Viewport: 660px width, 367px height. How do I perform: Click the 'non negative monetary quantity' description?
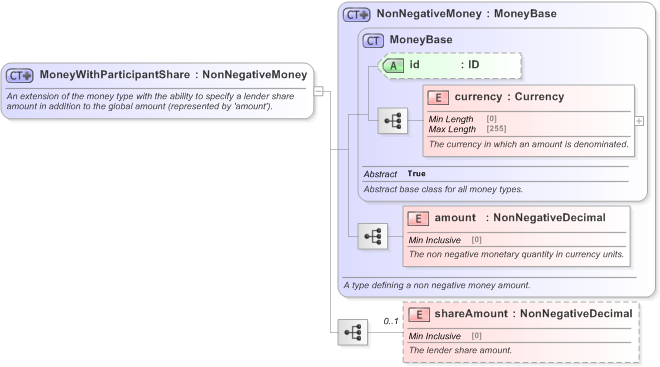coord(516,254)
